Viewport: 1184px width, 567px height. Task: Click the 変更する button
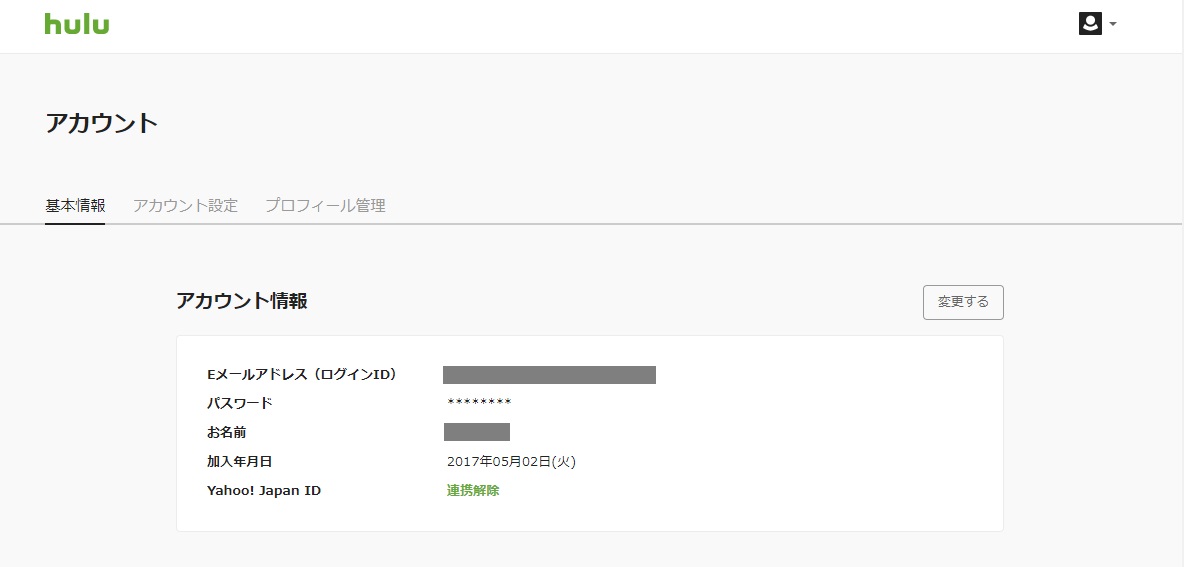pyautogui.click(x=963, y=302)
